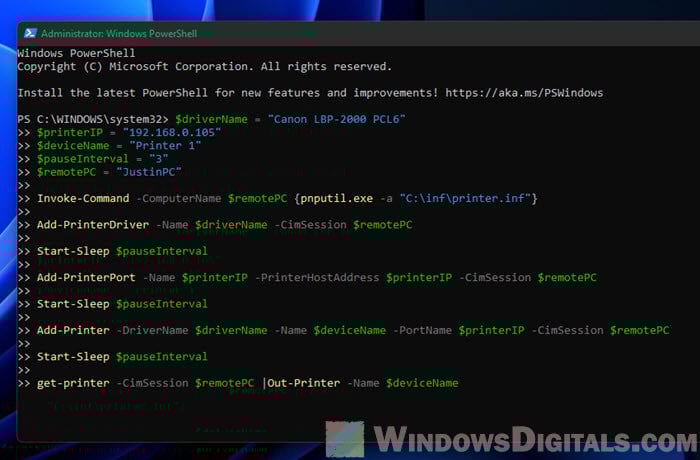The image size is (700, 460).
Task: Click the "192.168.0.105" IP string
Action: tap(172, 133)
